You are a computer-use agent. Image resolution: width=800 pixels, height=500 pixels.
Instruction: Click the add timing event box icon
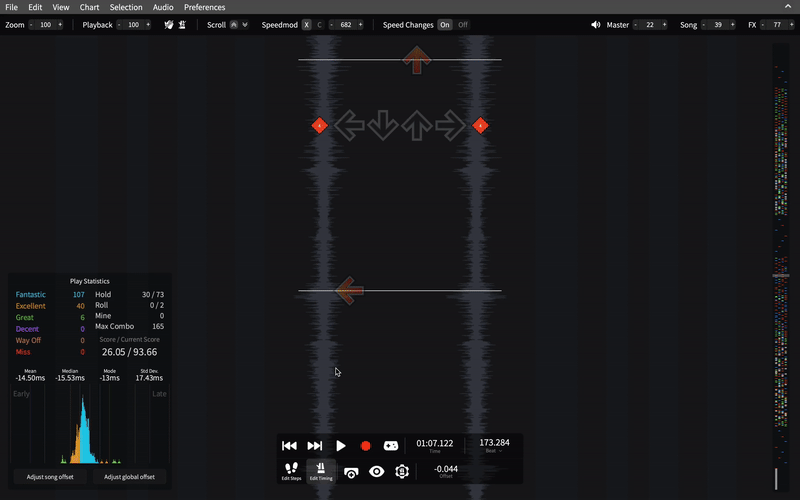(351, 472)
